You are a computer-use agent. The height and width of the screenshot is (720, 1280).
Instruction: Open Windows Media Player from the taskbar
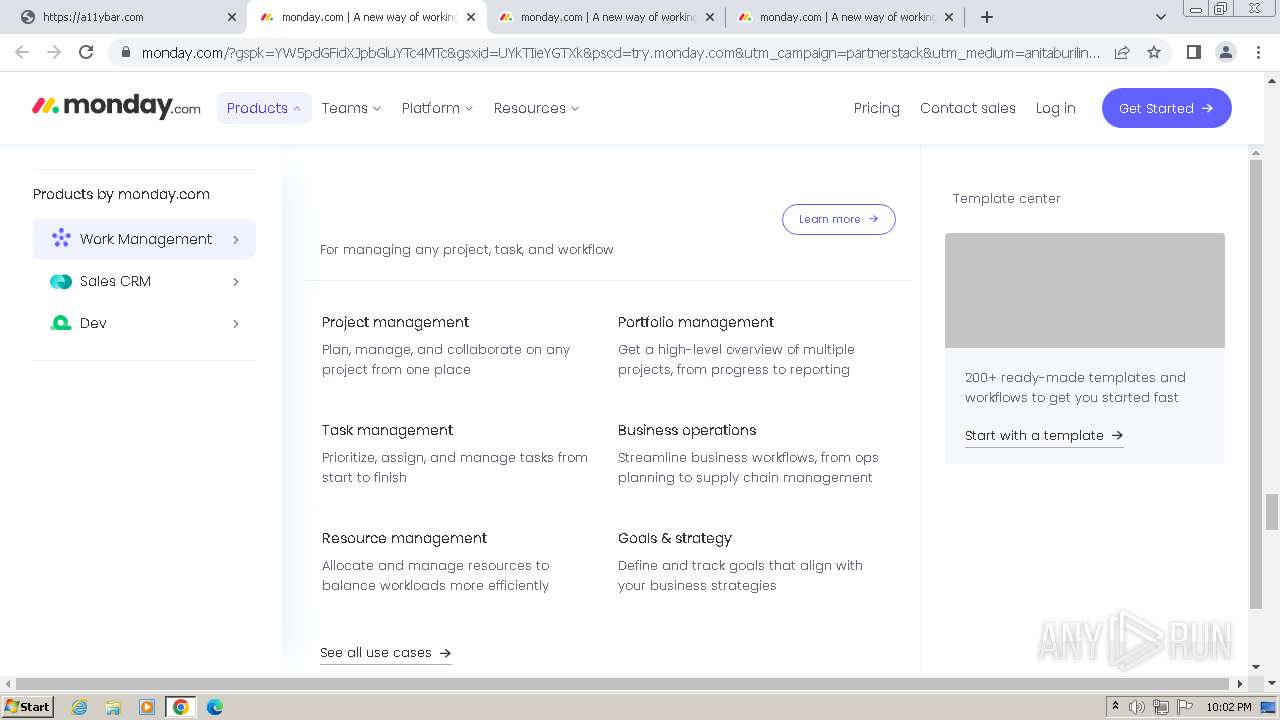click(147, 707)
